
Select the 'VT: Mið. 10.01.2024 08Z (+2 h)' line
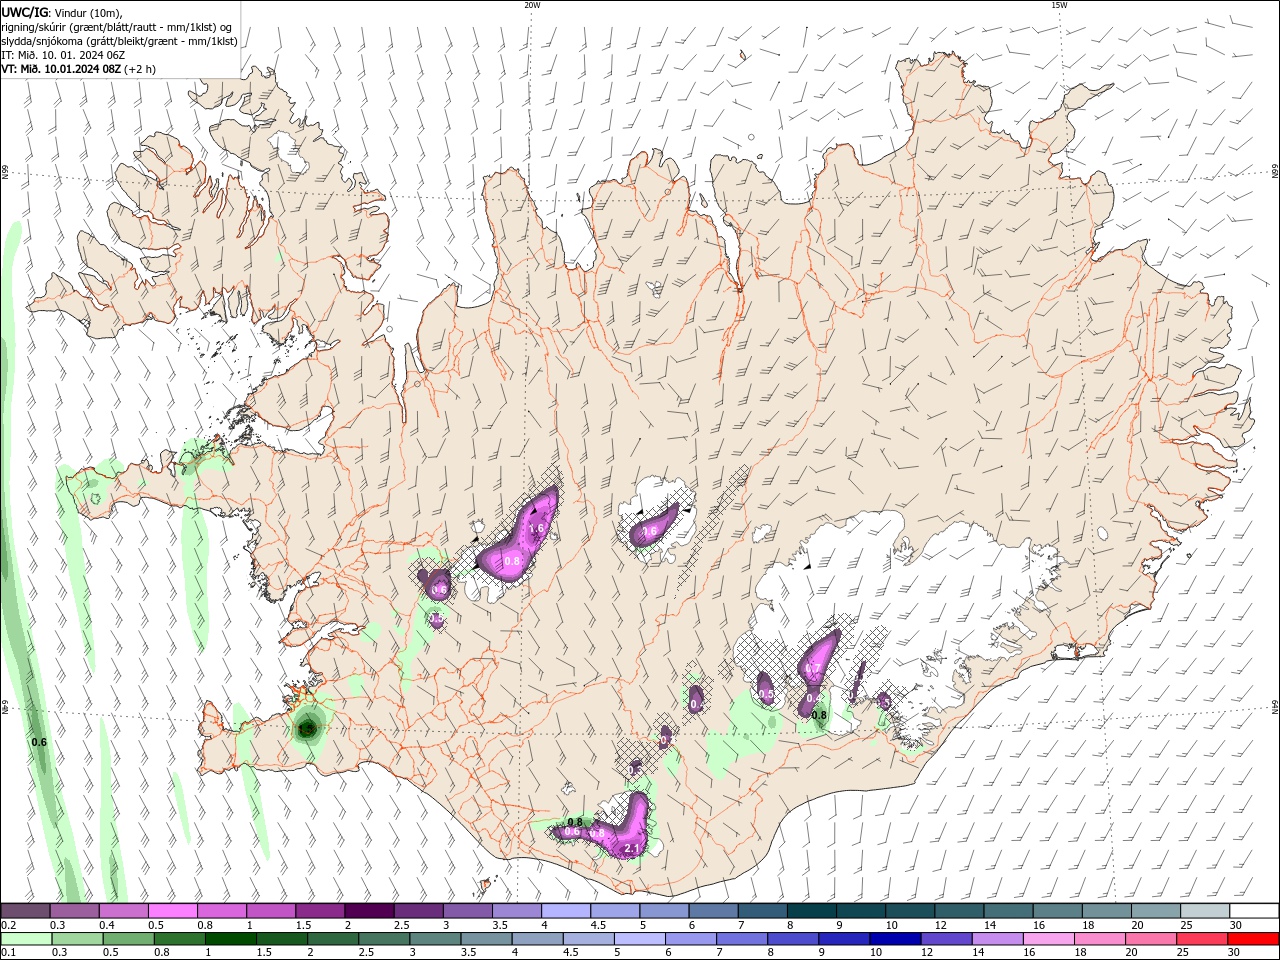[79, 69]
